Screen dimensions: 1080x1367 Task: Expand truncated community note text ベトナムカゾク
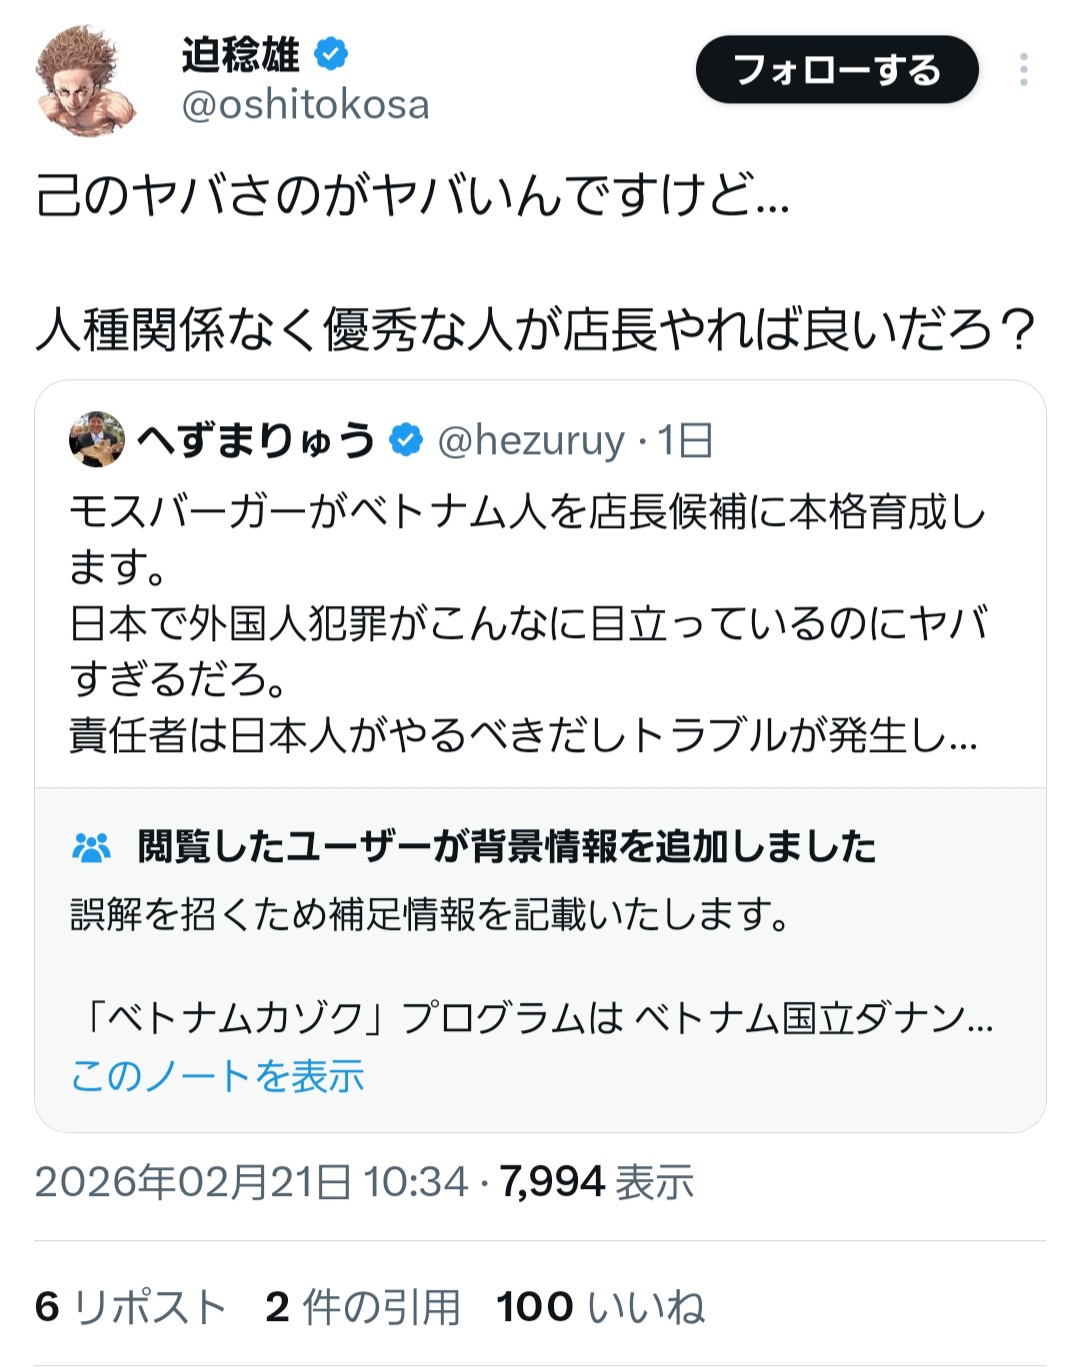pos(532,1019)
